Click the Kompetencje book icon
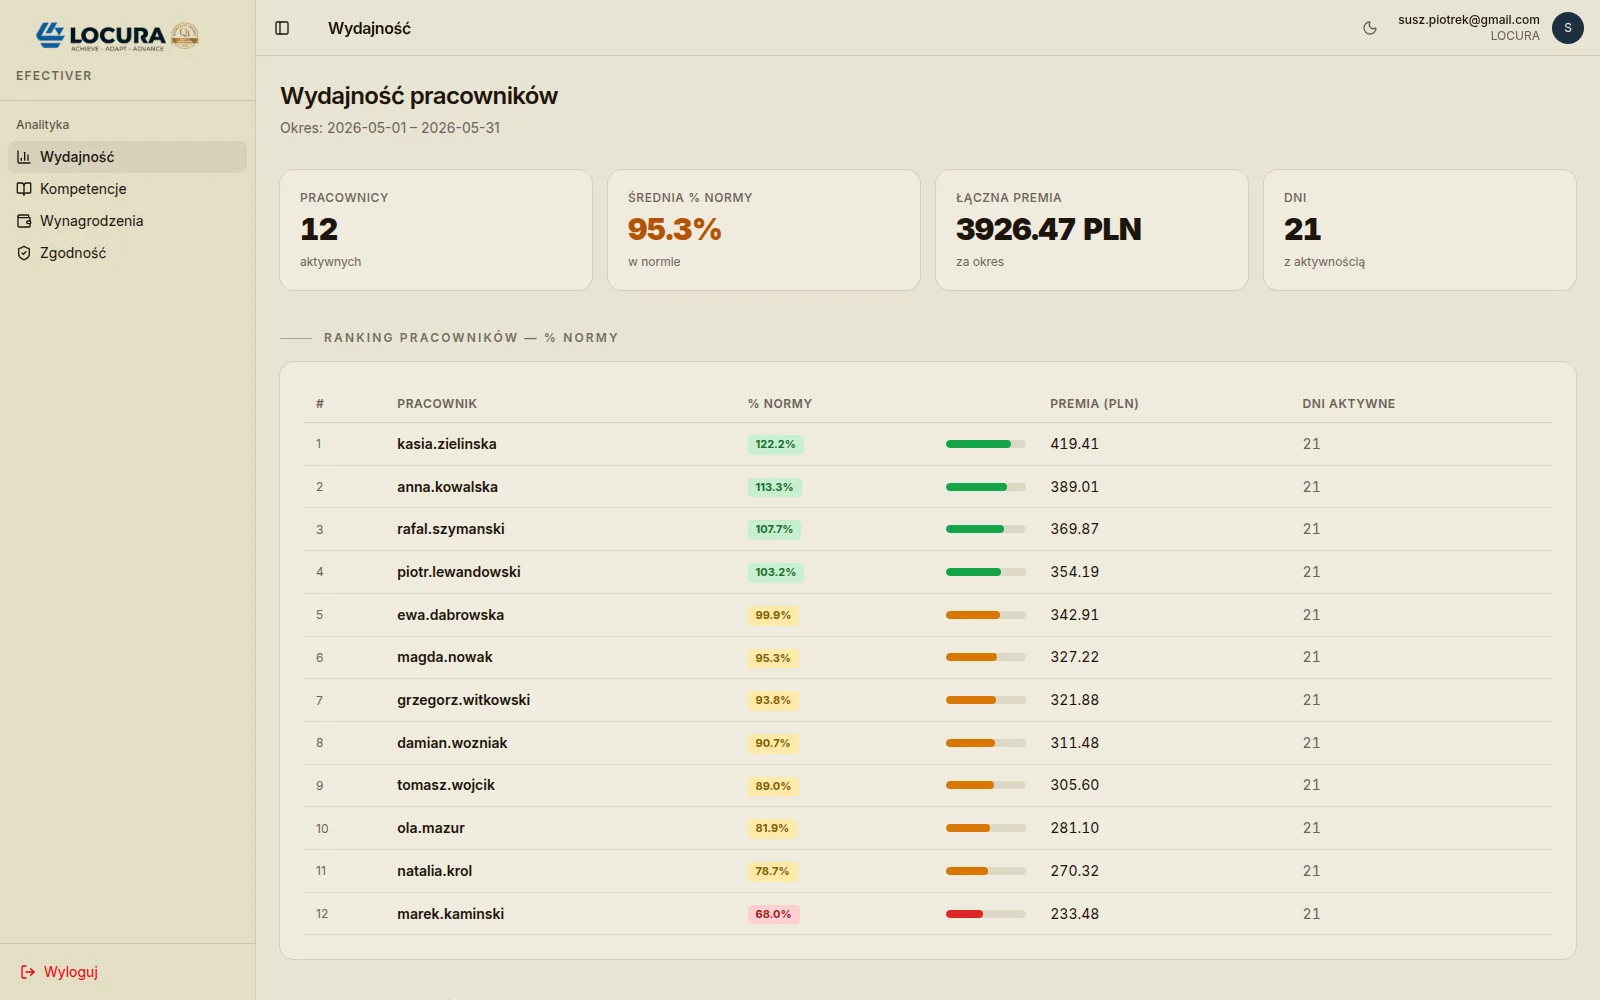 click(24, 189)
